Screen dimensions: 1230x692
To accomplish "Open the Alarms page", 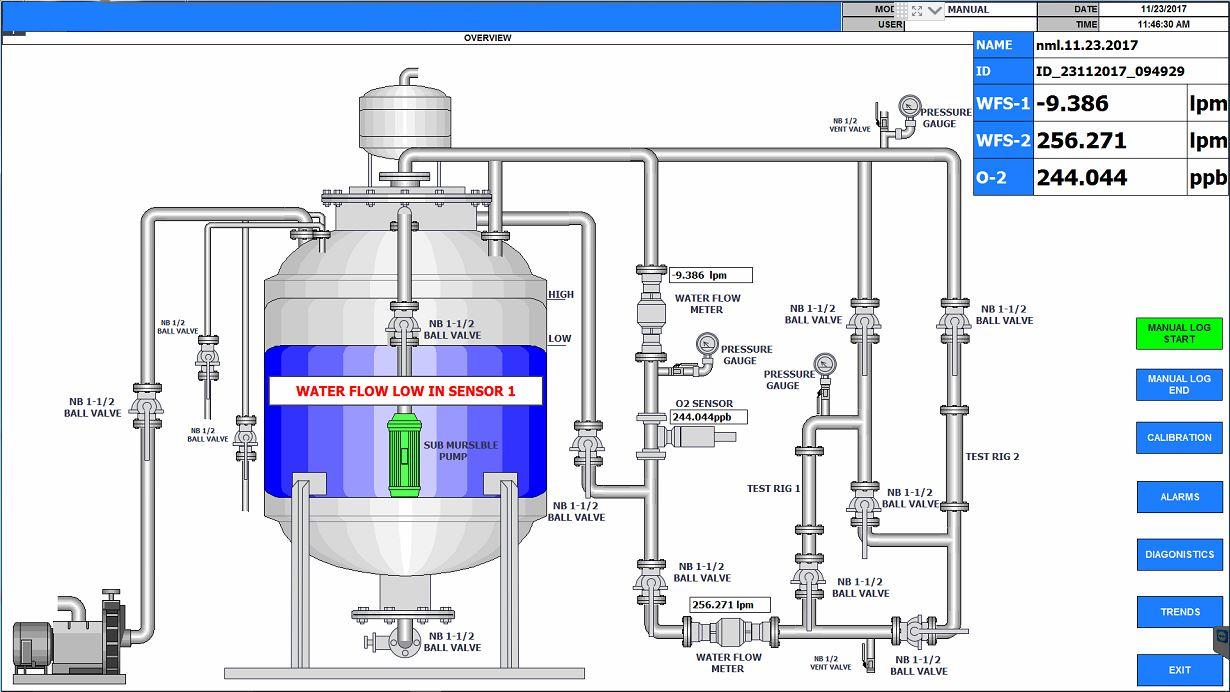I will click(x=1179, y=497).
